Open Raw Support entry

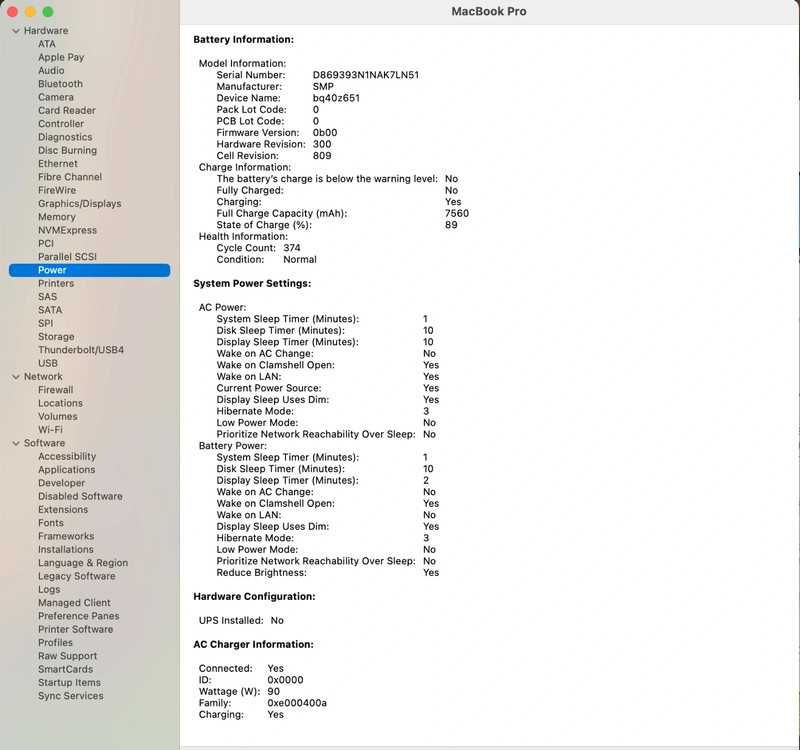67,656
